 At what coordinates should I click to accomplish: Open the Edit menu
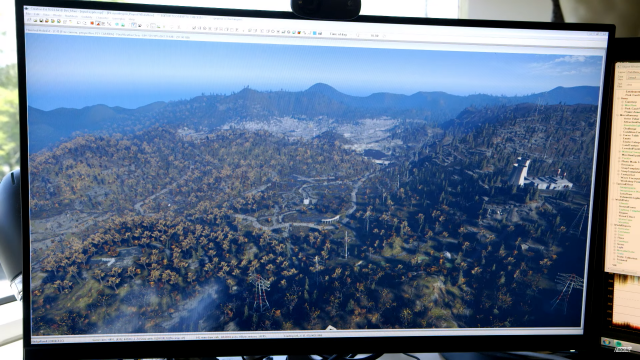coord(36,14)
